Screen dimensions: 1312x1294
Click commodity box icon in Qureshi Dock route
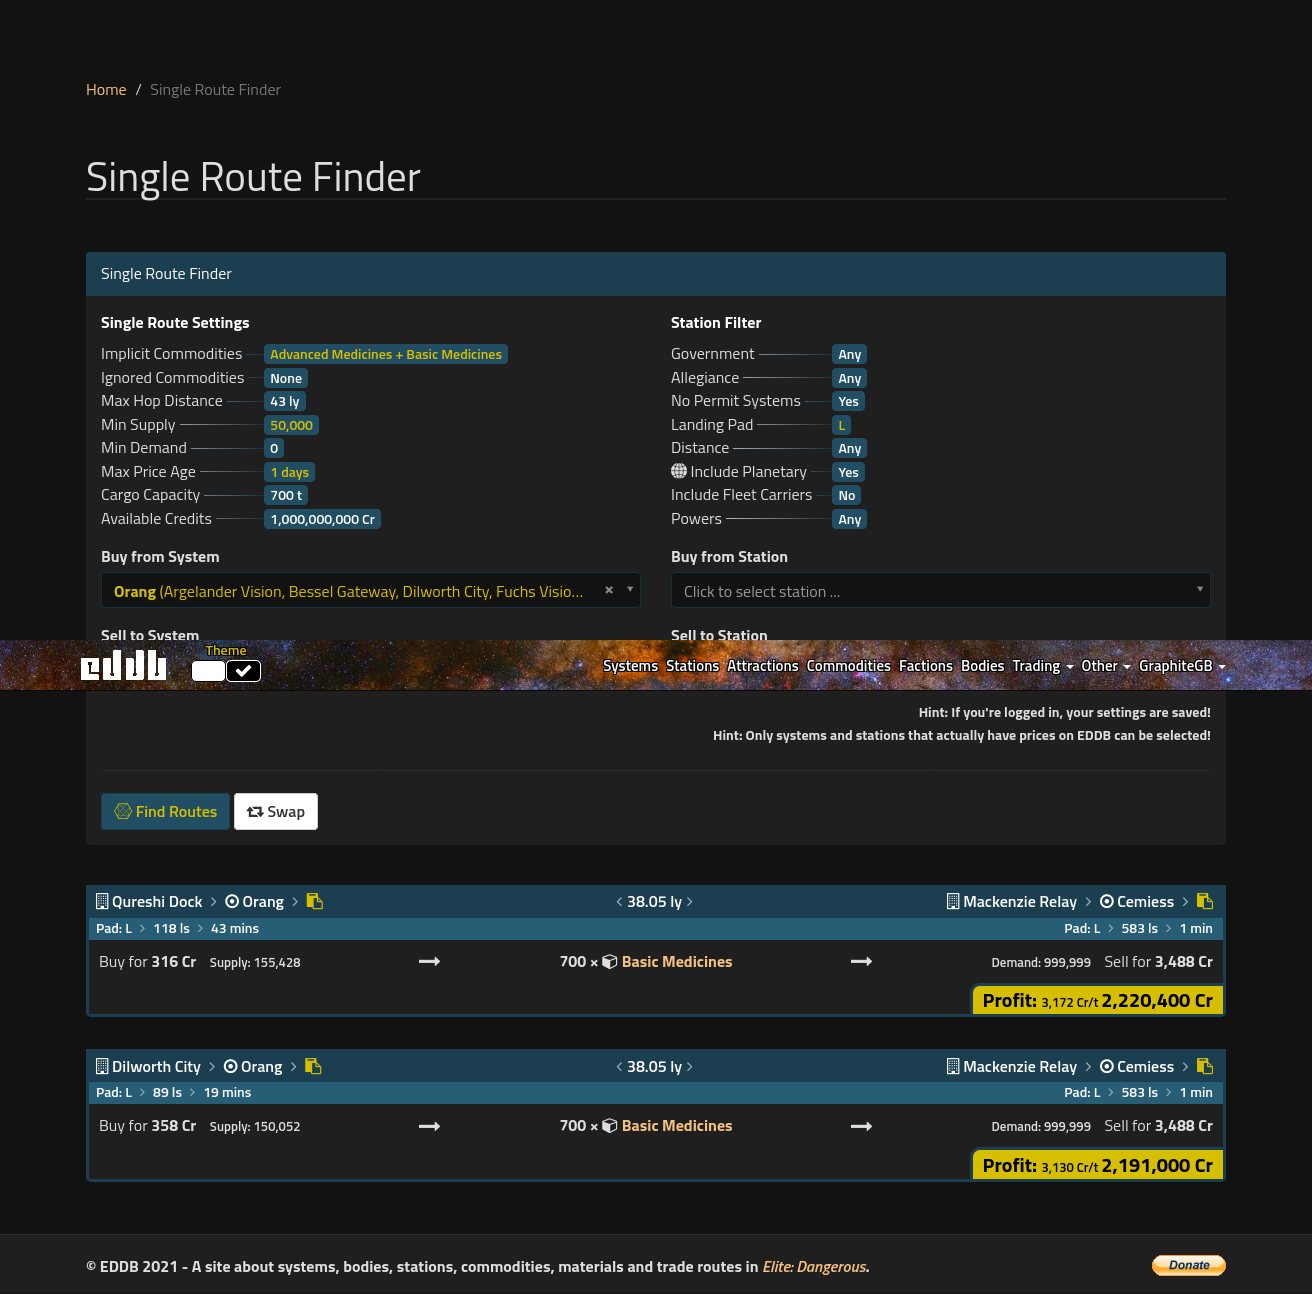click(609, 962)
